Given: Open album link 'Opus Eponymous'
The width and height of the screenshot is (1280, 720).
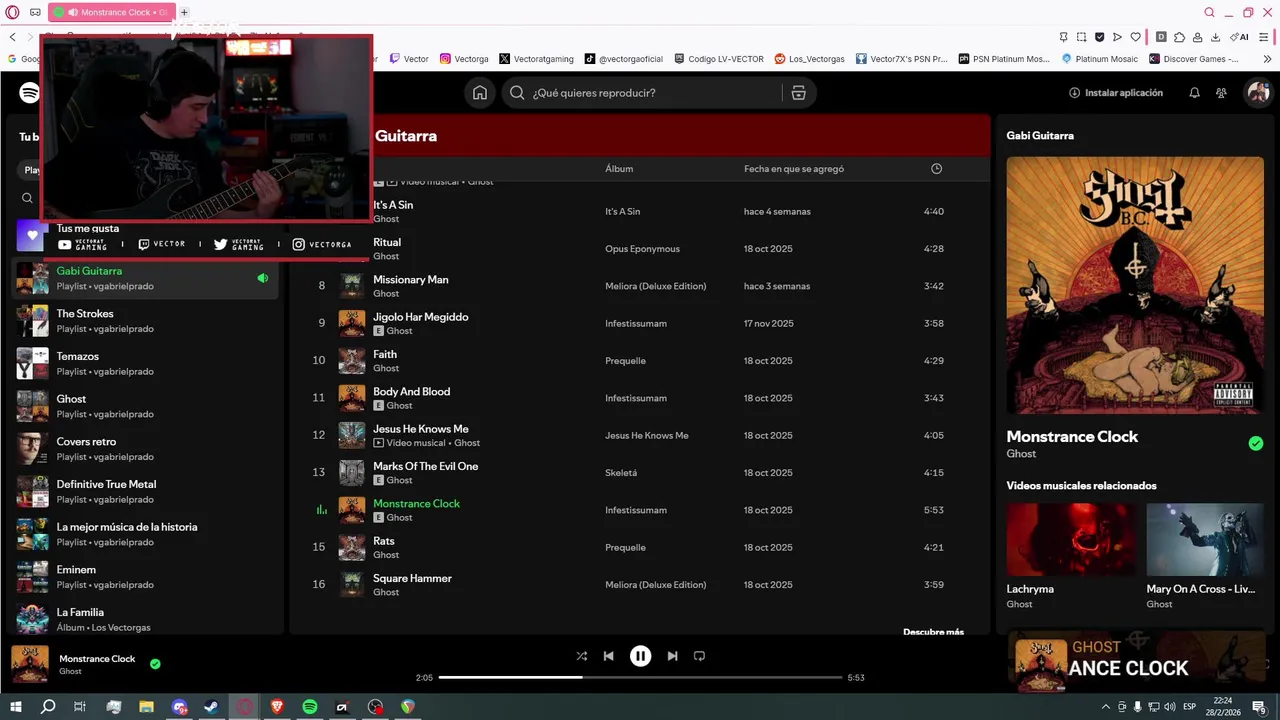Looking at the screenshot, I should [642, 249].
